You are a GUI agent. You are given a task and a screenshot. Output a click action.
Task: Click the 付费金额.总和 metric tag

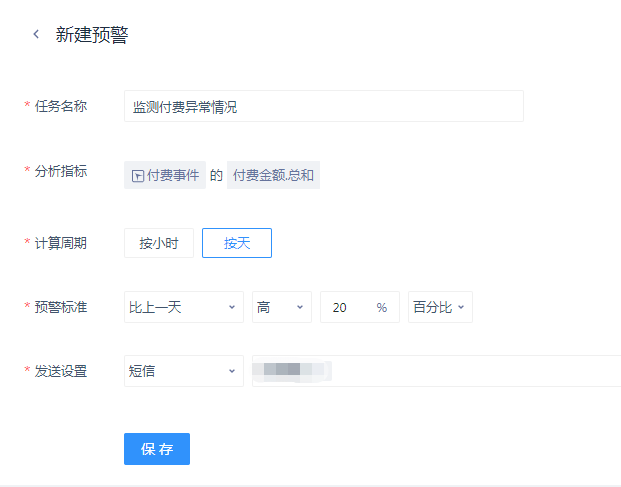(x=273, y=176)
